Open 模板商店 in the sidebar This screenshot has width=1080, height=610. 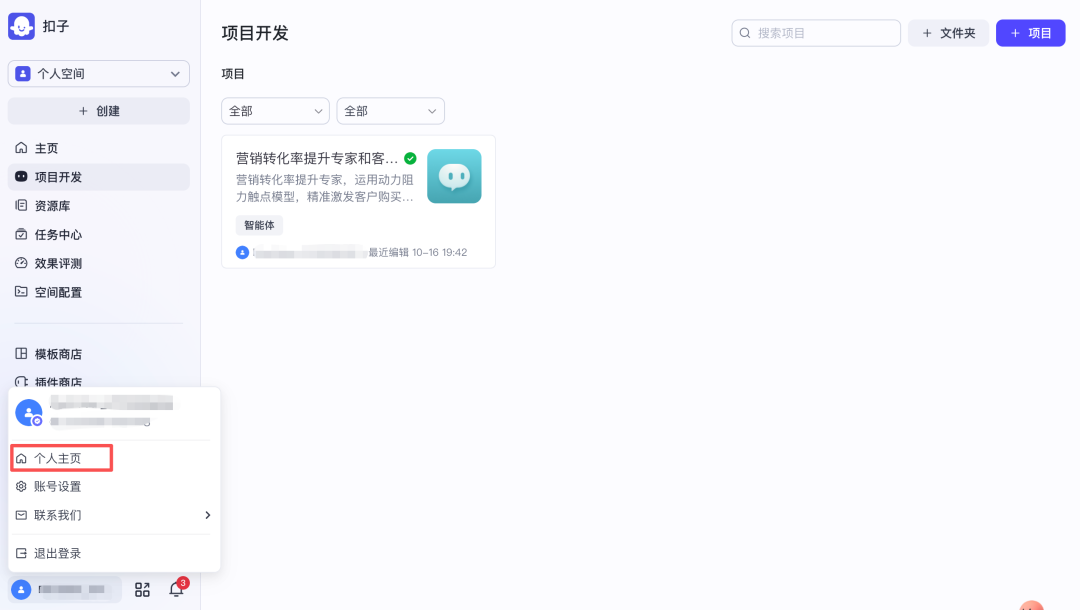tap(98, 354)
